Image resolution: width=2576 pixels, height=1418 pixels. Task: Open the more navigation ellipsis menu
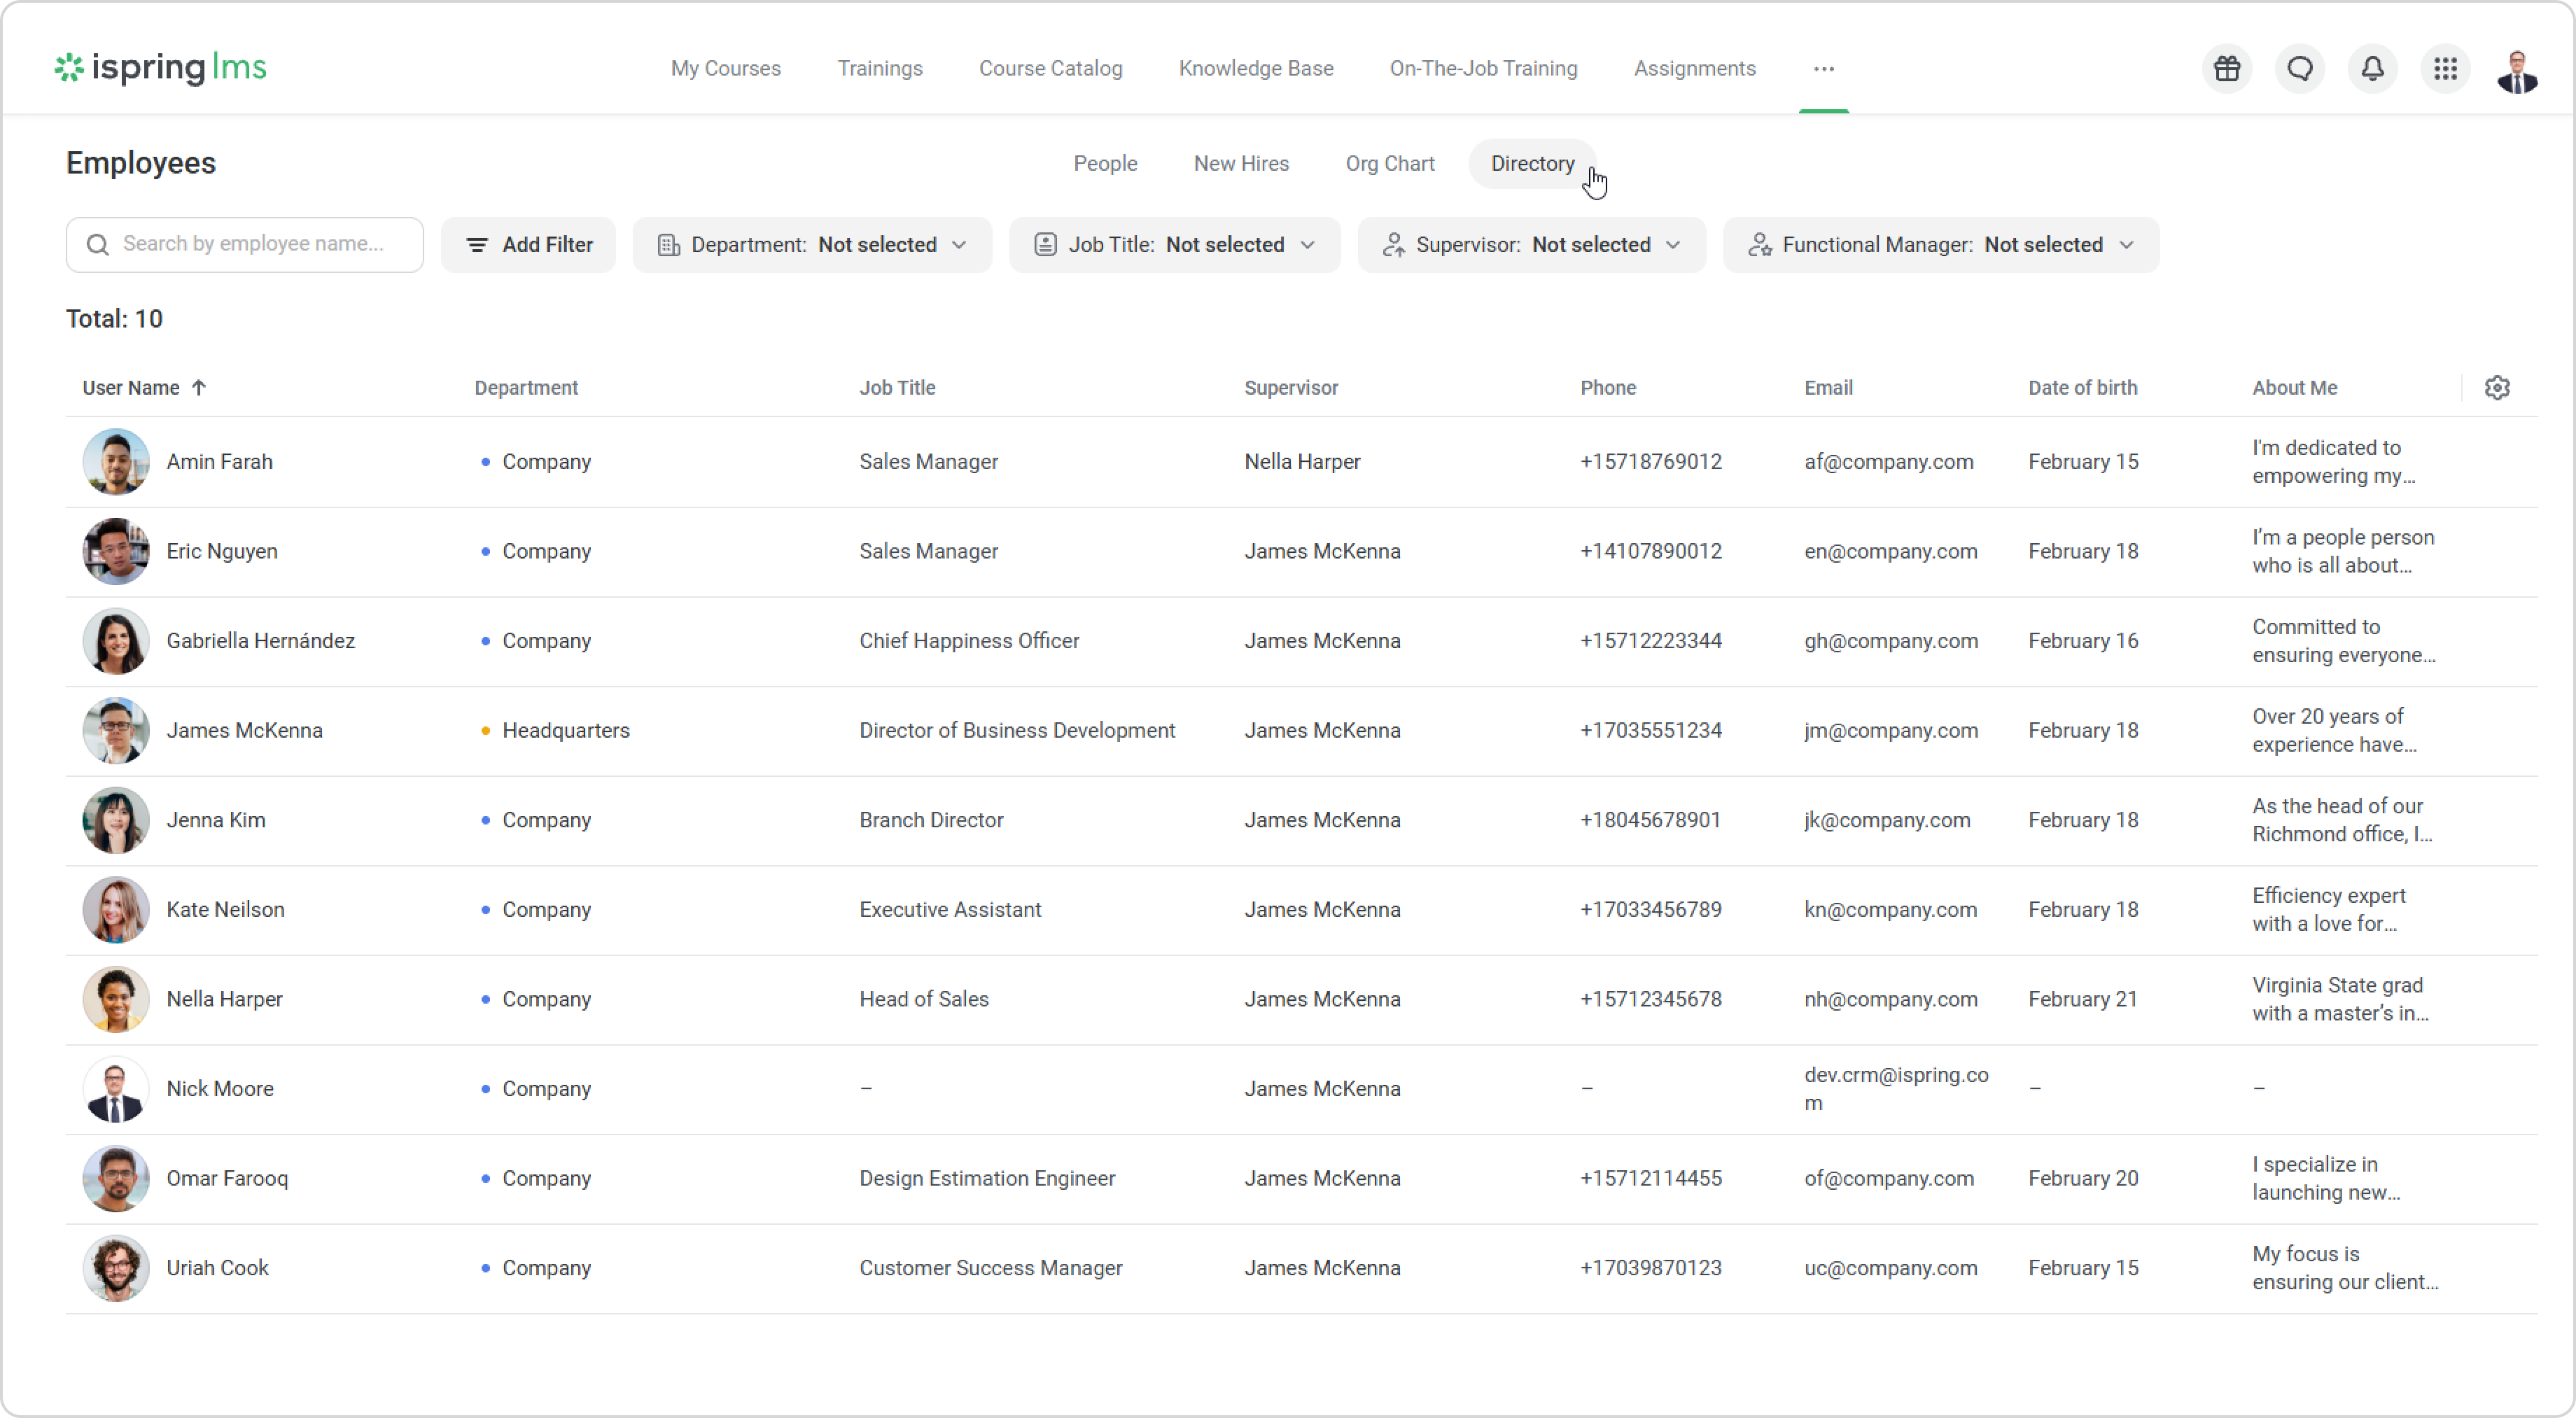point(1823,69)
